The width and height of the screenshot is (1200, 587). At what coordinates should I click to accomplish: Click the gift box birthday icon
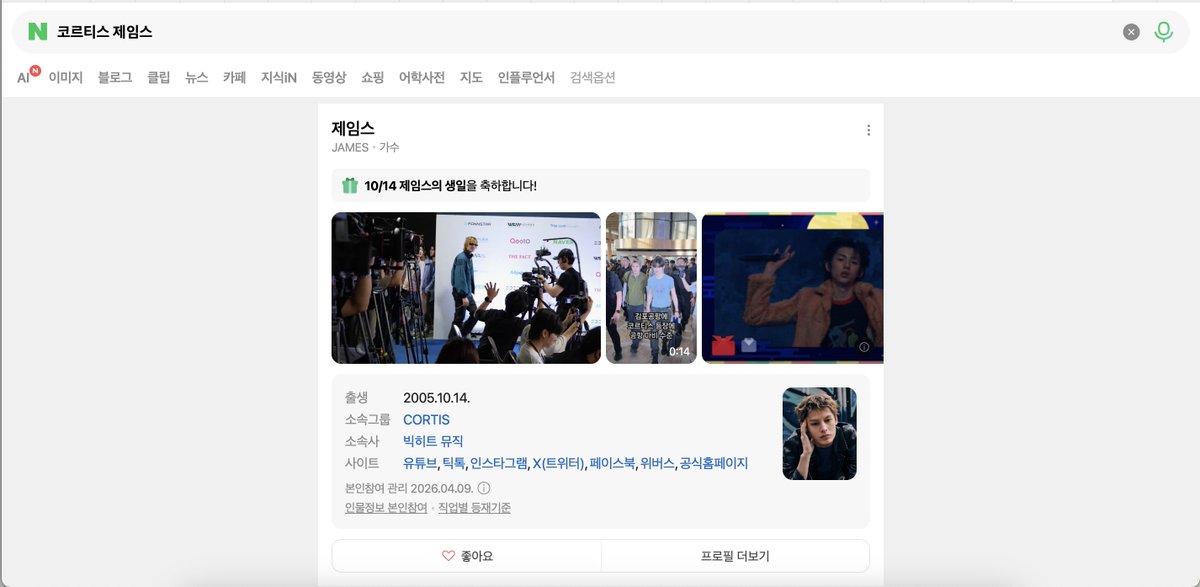(x=350, y=186)
